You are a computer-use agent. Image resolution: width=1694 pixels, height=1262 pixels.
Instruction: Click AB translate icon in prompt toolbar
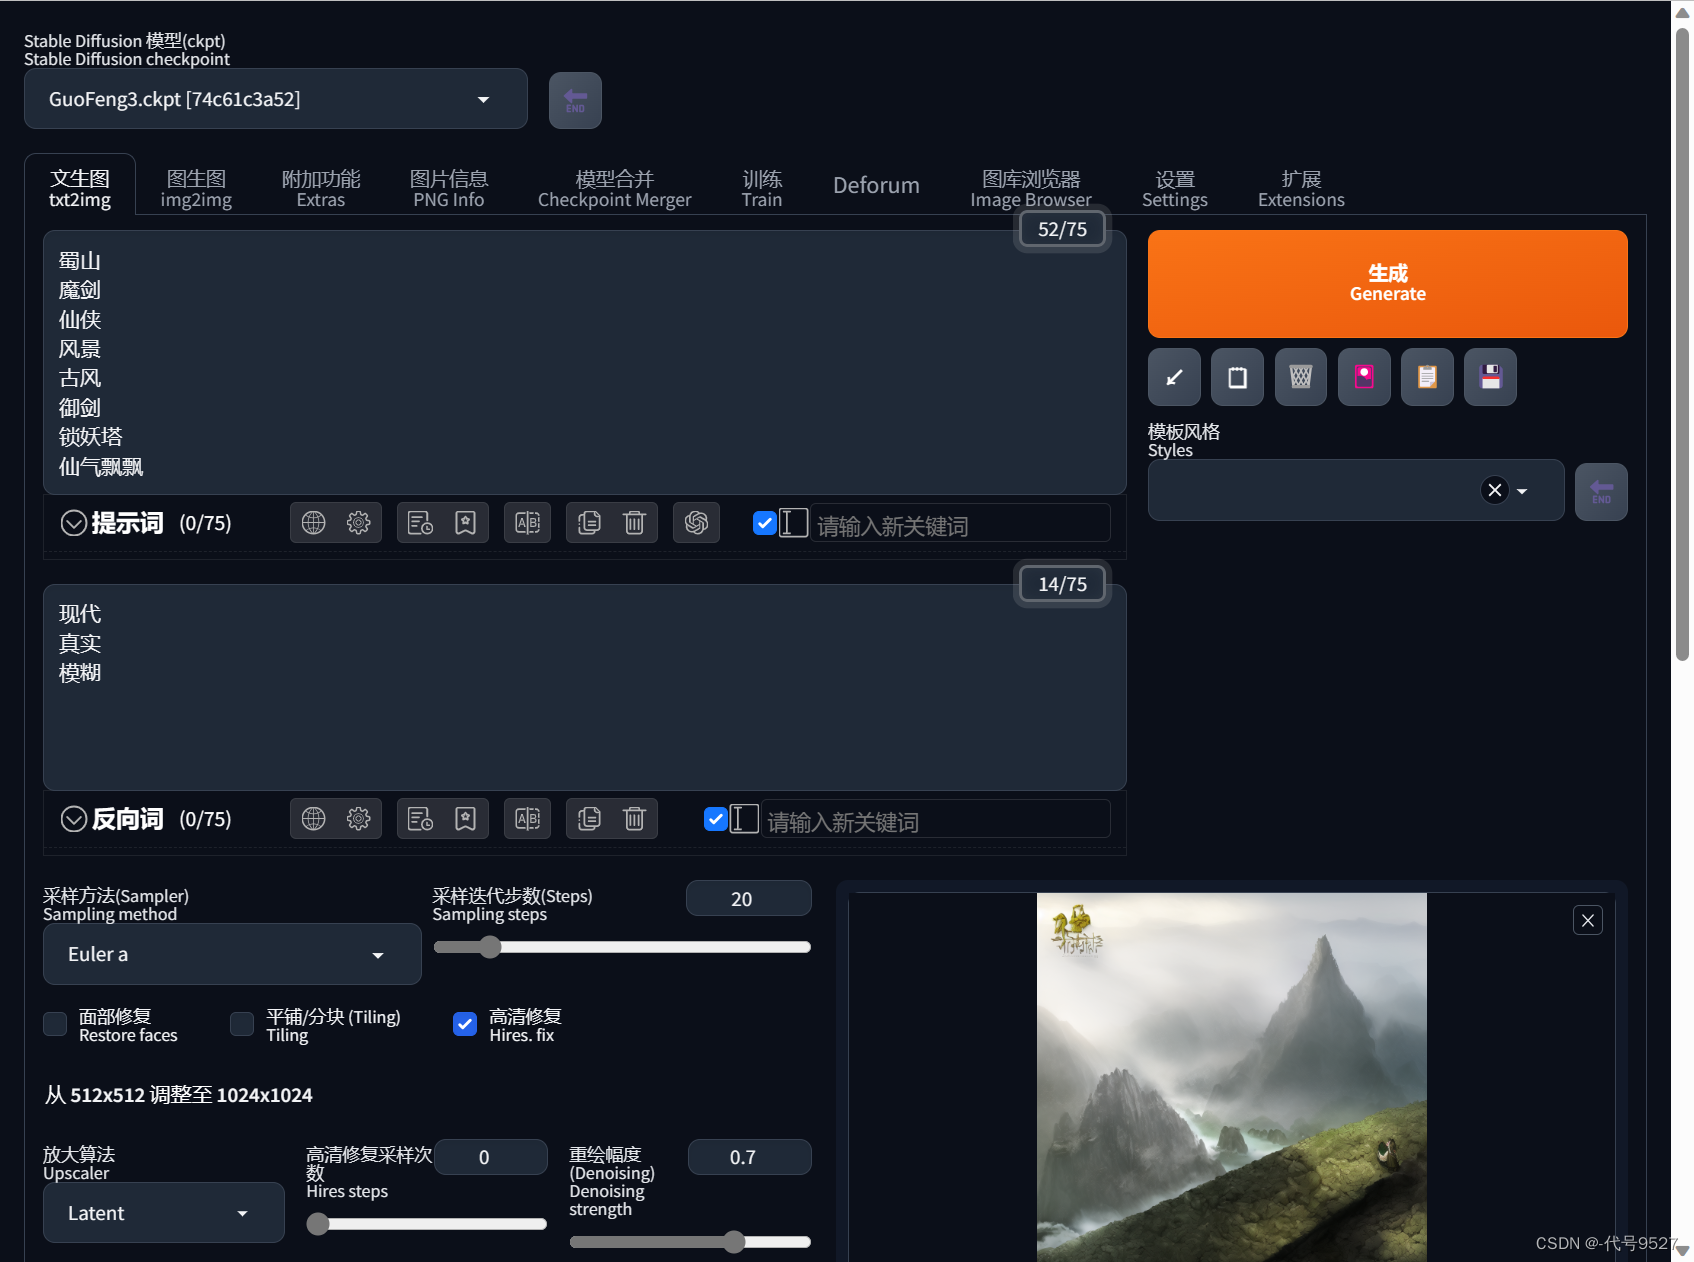tap(527, 522)
